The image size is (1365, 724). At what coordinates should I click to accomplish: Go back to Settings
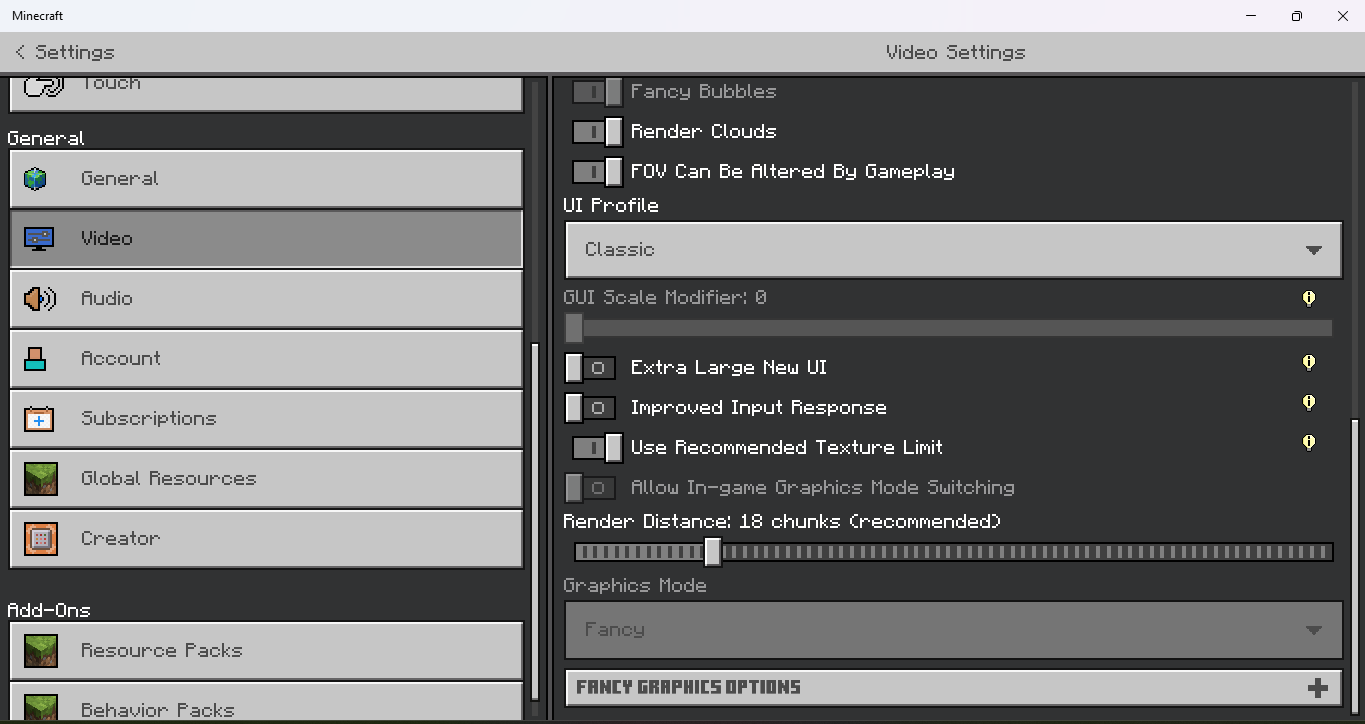pos(64,52)
